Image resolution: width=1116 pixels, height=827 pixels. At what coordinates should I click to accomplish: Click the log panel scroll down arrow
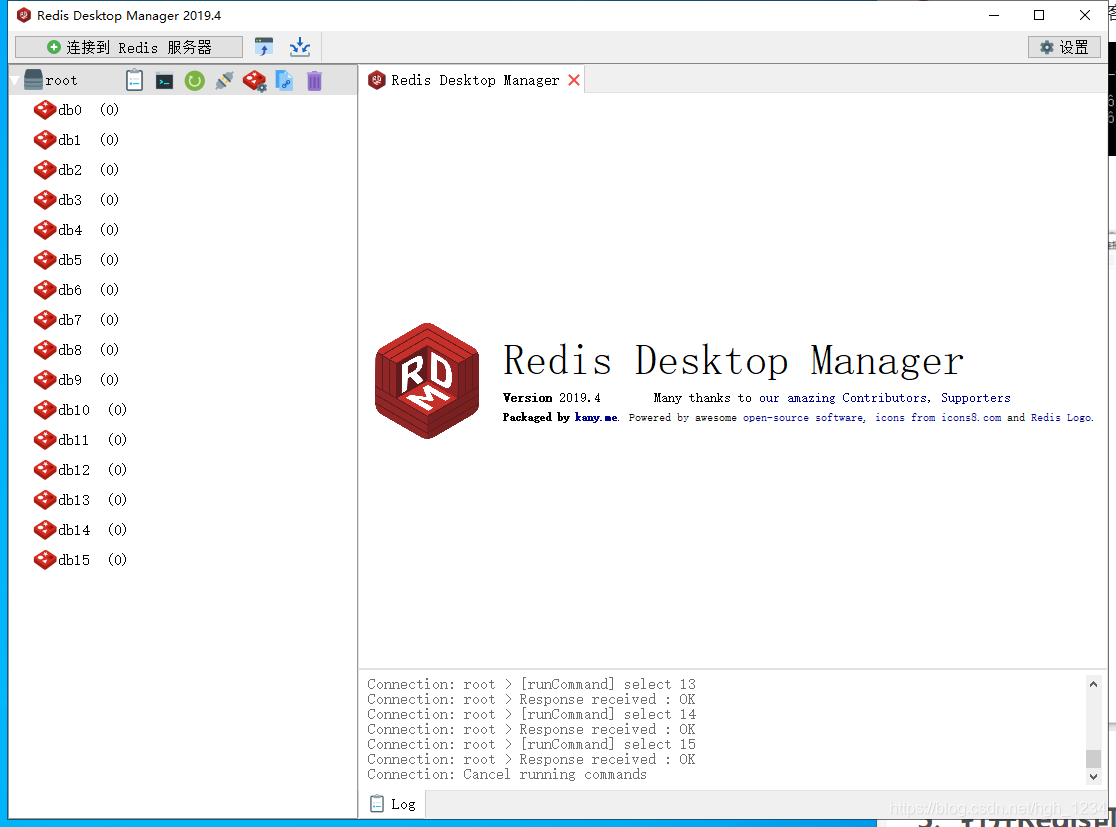tap(1093, 776)
